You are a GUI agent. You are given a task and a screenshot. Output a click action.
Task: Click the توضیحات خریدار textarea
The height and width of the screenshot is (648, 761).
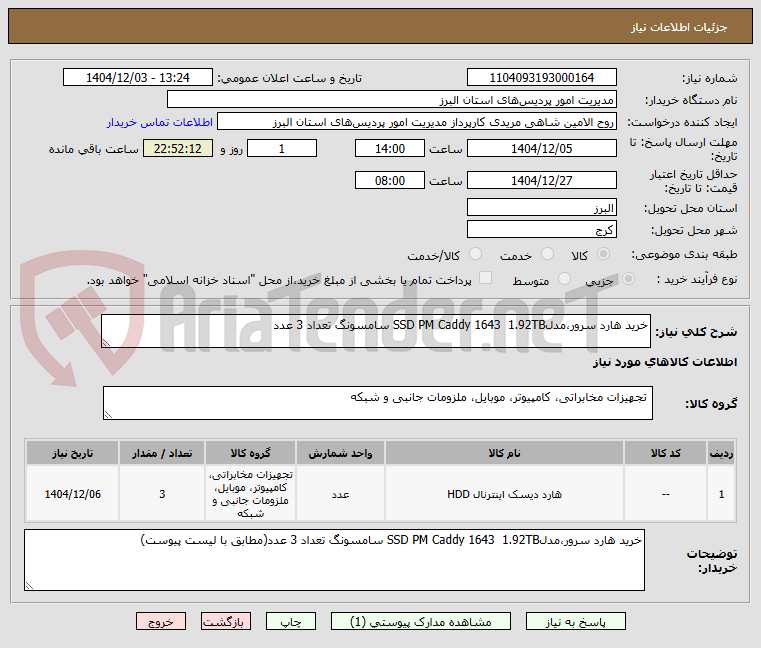[334, 560]
